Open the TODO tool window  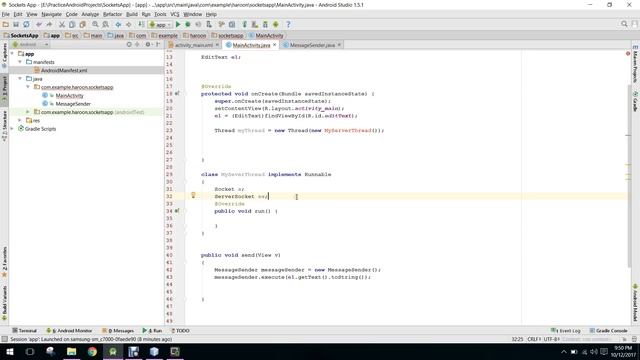point(180,331)
